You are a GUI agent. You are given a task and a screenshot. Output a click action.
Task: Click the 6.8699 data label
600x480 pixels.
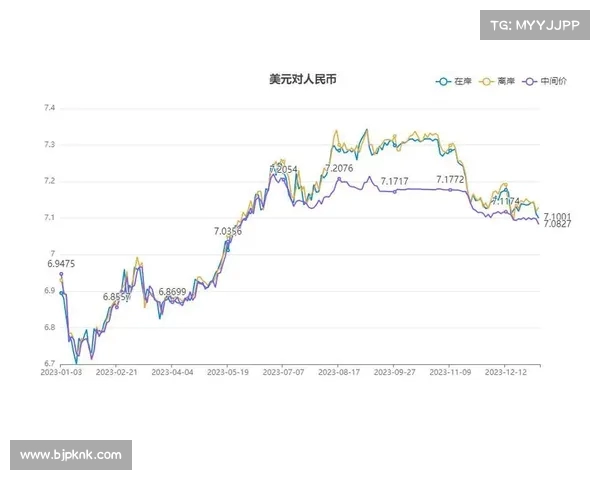(173, 291)
